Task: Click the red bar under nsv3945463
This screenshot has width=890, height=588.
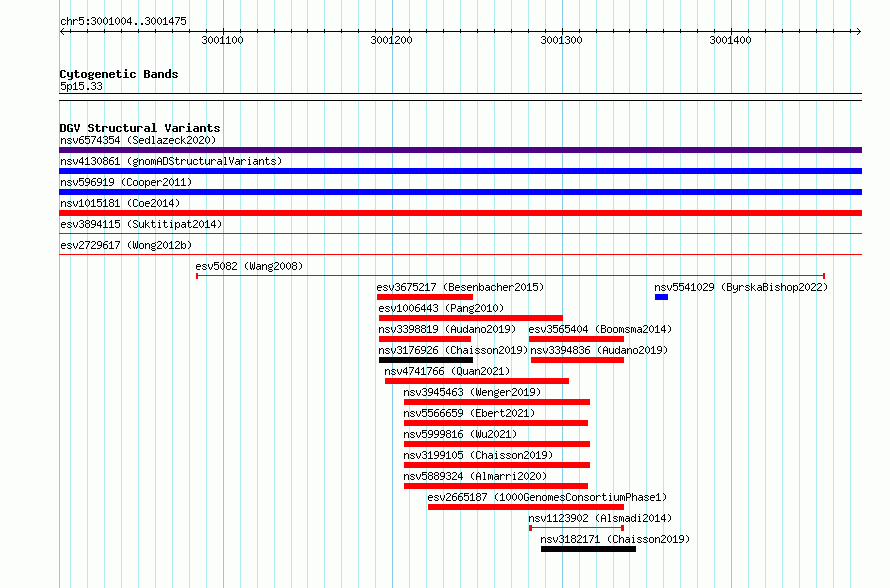Action: coord(497,402)
